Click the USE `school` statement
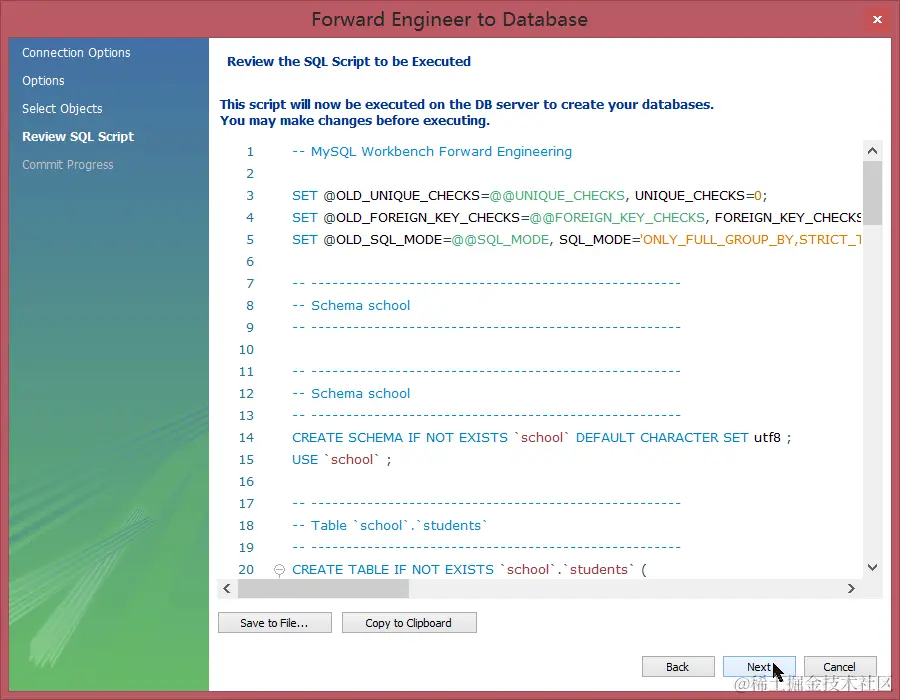 pos(342,460)
